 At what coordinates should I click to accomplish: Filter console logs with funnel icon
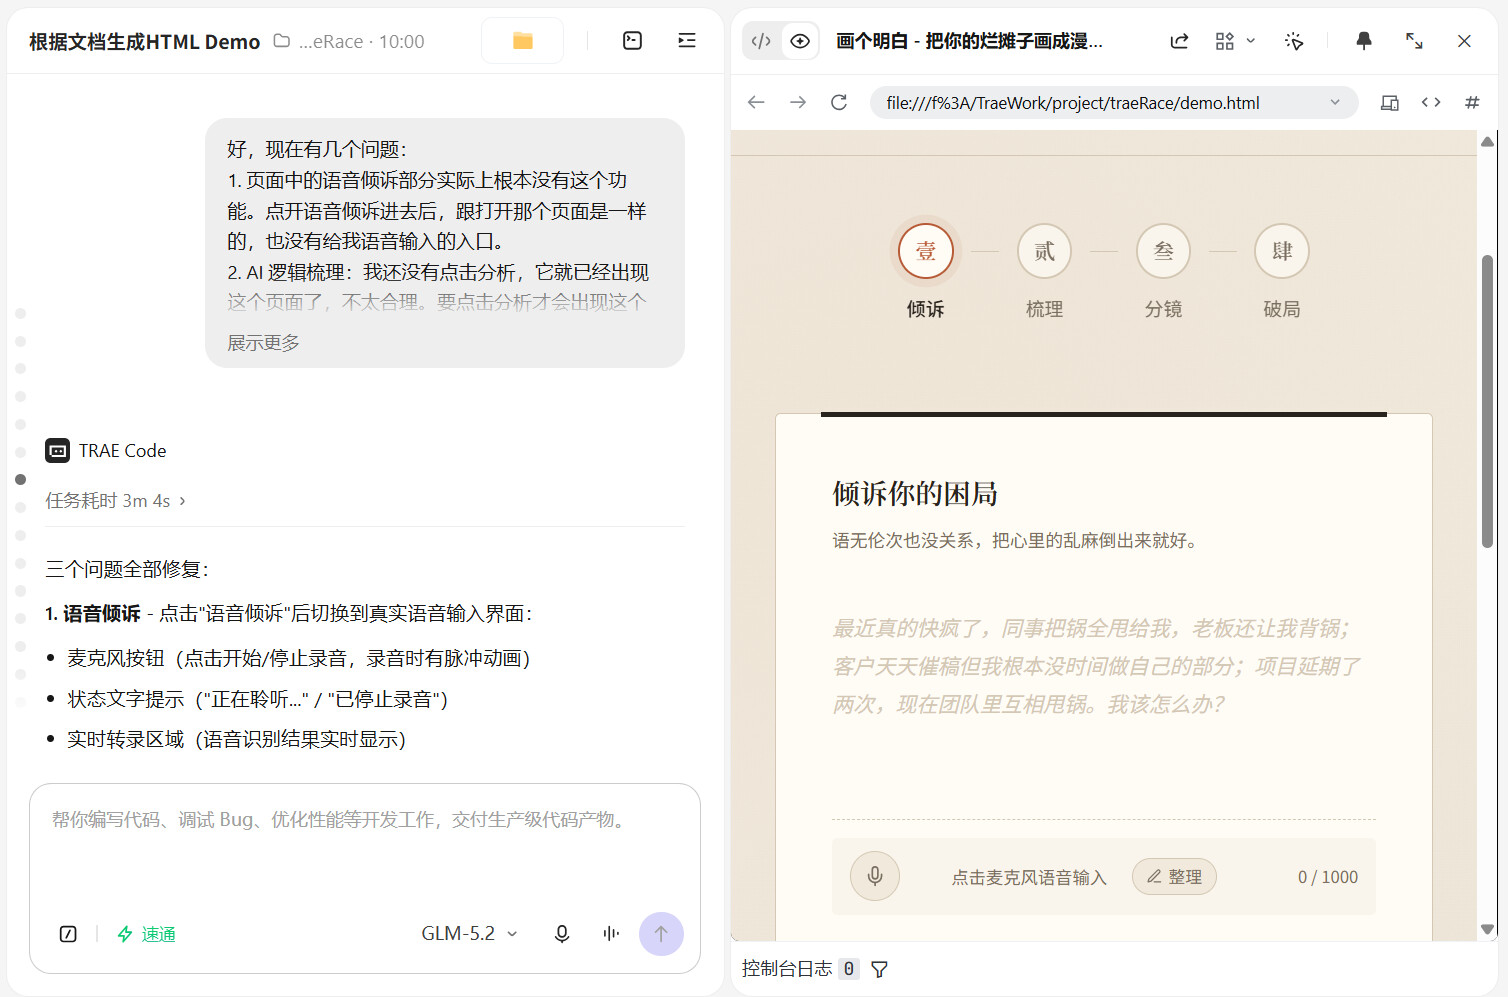pos(880,969)
